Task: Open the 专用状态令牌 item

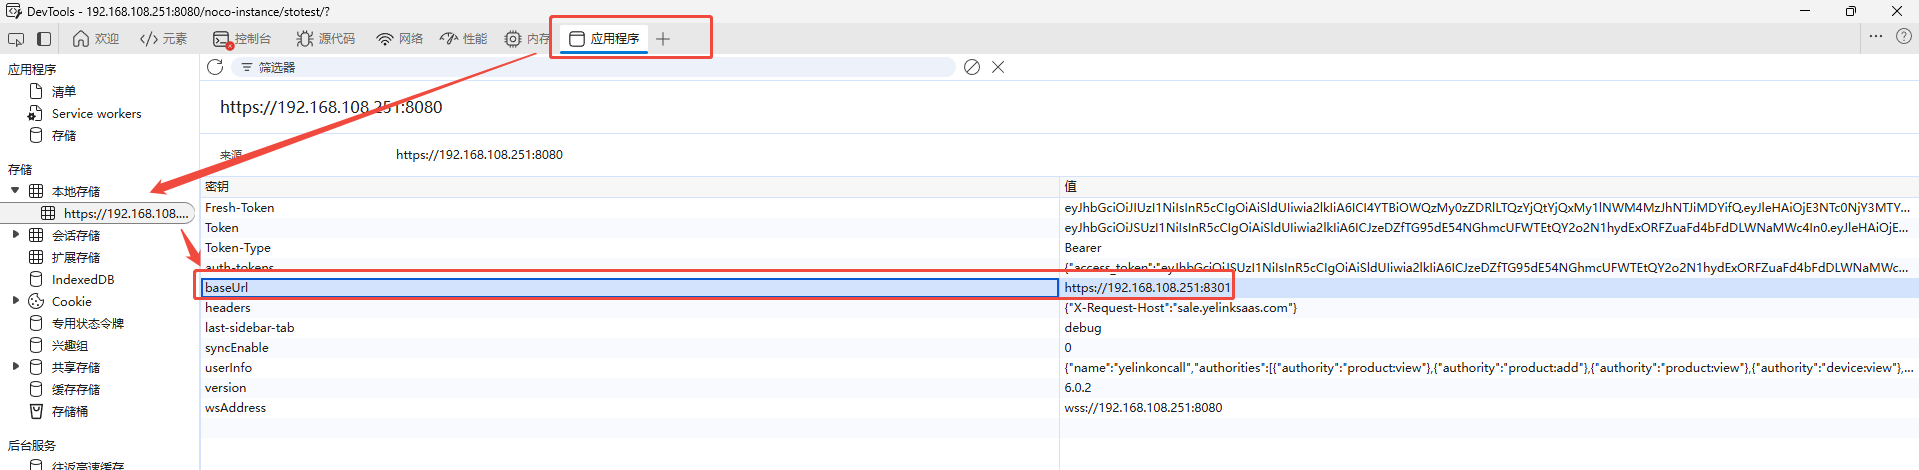Action: point(88,323)
